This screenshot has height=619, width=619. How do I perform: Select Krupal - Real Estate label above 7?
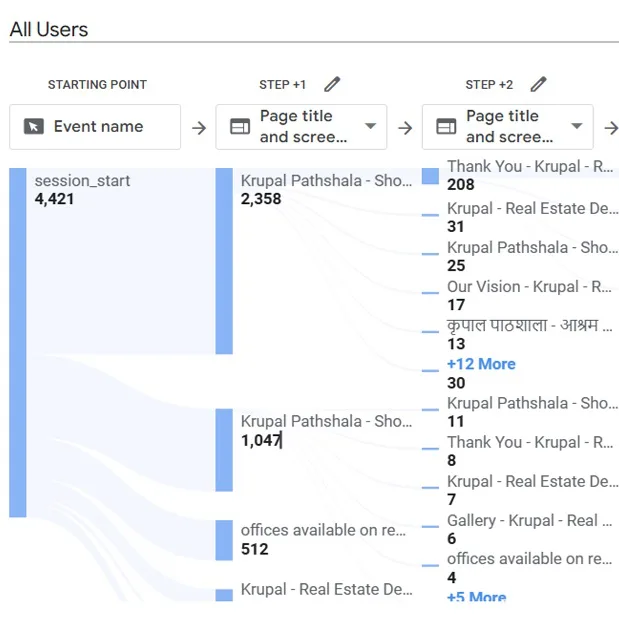pyautogui.click(x=533, y=482)
